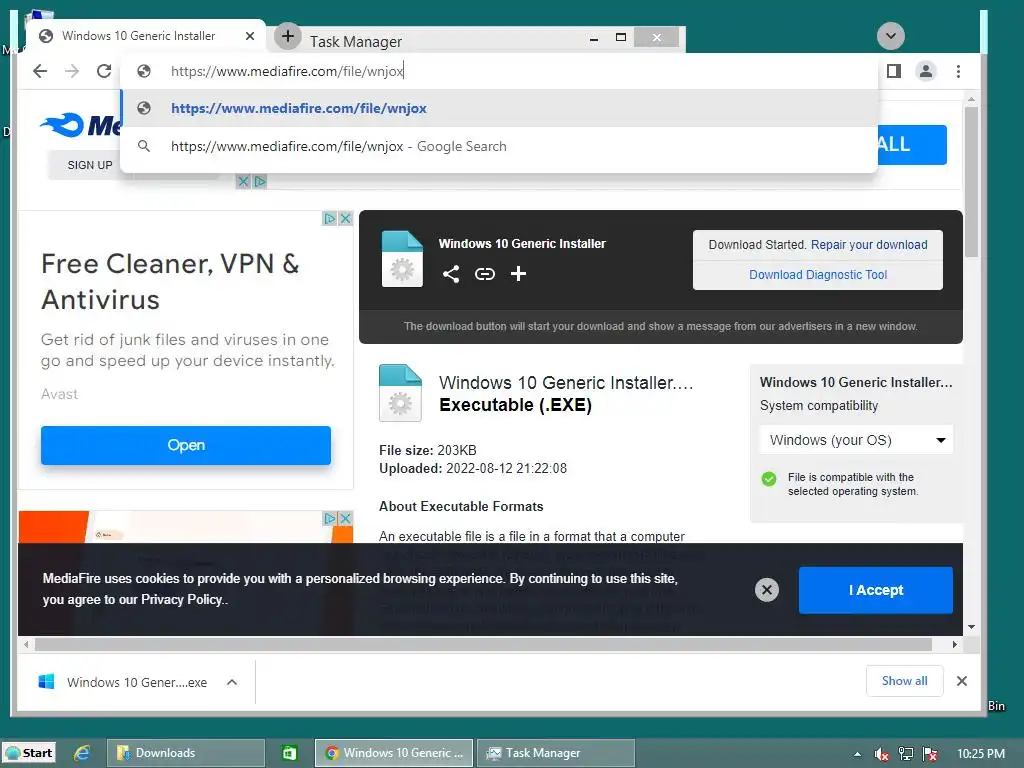Click the Privacy Policy link
The image size is (1024, 768).
coord(182,600)
